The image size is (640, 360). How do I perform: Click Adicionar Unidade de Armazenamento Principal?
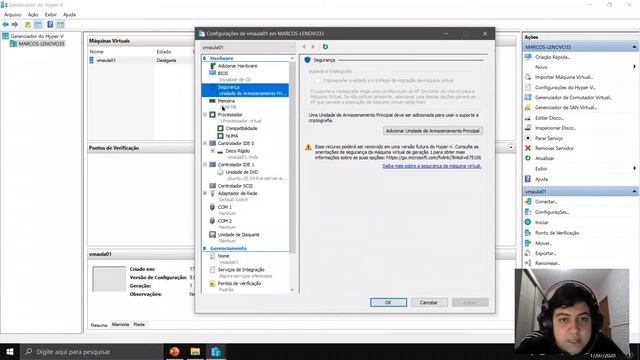click(x=433, y=131)
